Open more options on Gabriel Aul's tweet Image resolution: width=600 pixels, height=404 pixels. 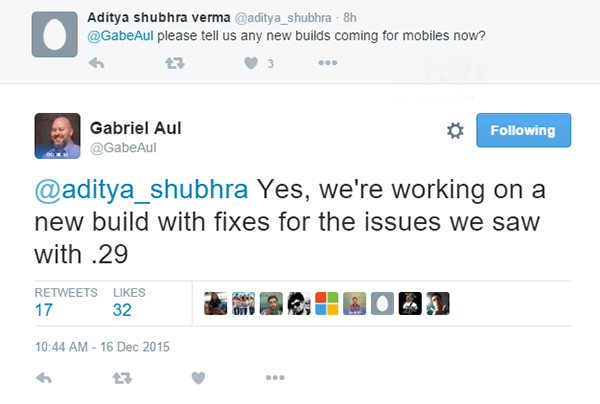pyautogui.click(x=275, y=378)
